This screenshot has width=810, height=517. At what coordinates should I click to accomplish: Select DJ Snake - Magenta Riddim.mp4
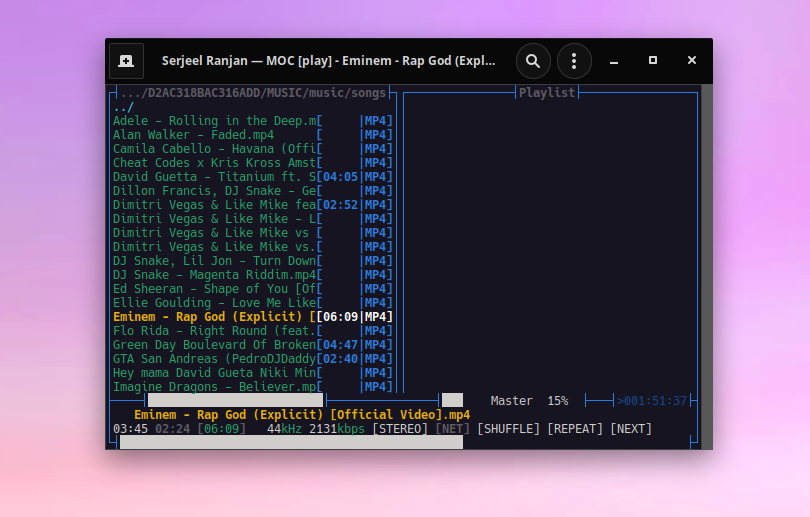click(x=253, y=275)
